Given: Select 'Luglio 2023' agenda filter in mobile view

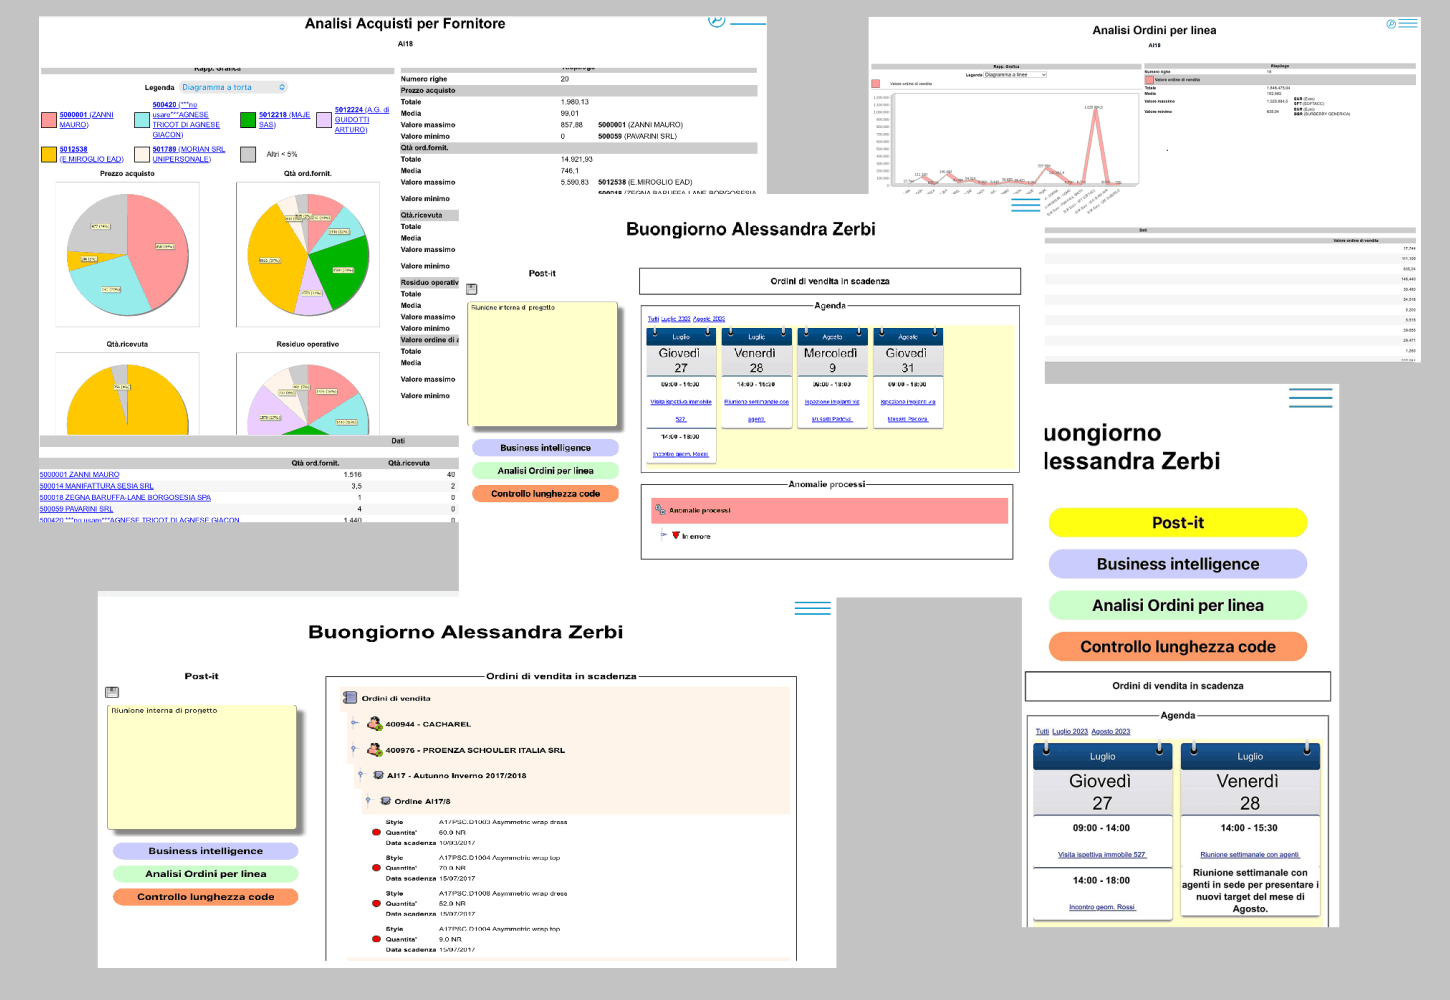Looking at the screenshot, I should coord(1069,731).
